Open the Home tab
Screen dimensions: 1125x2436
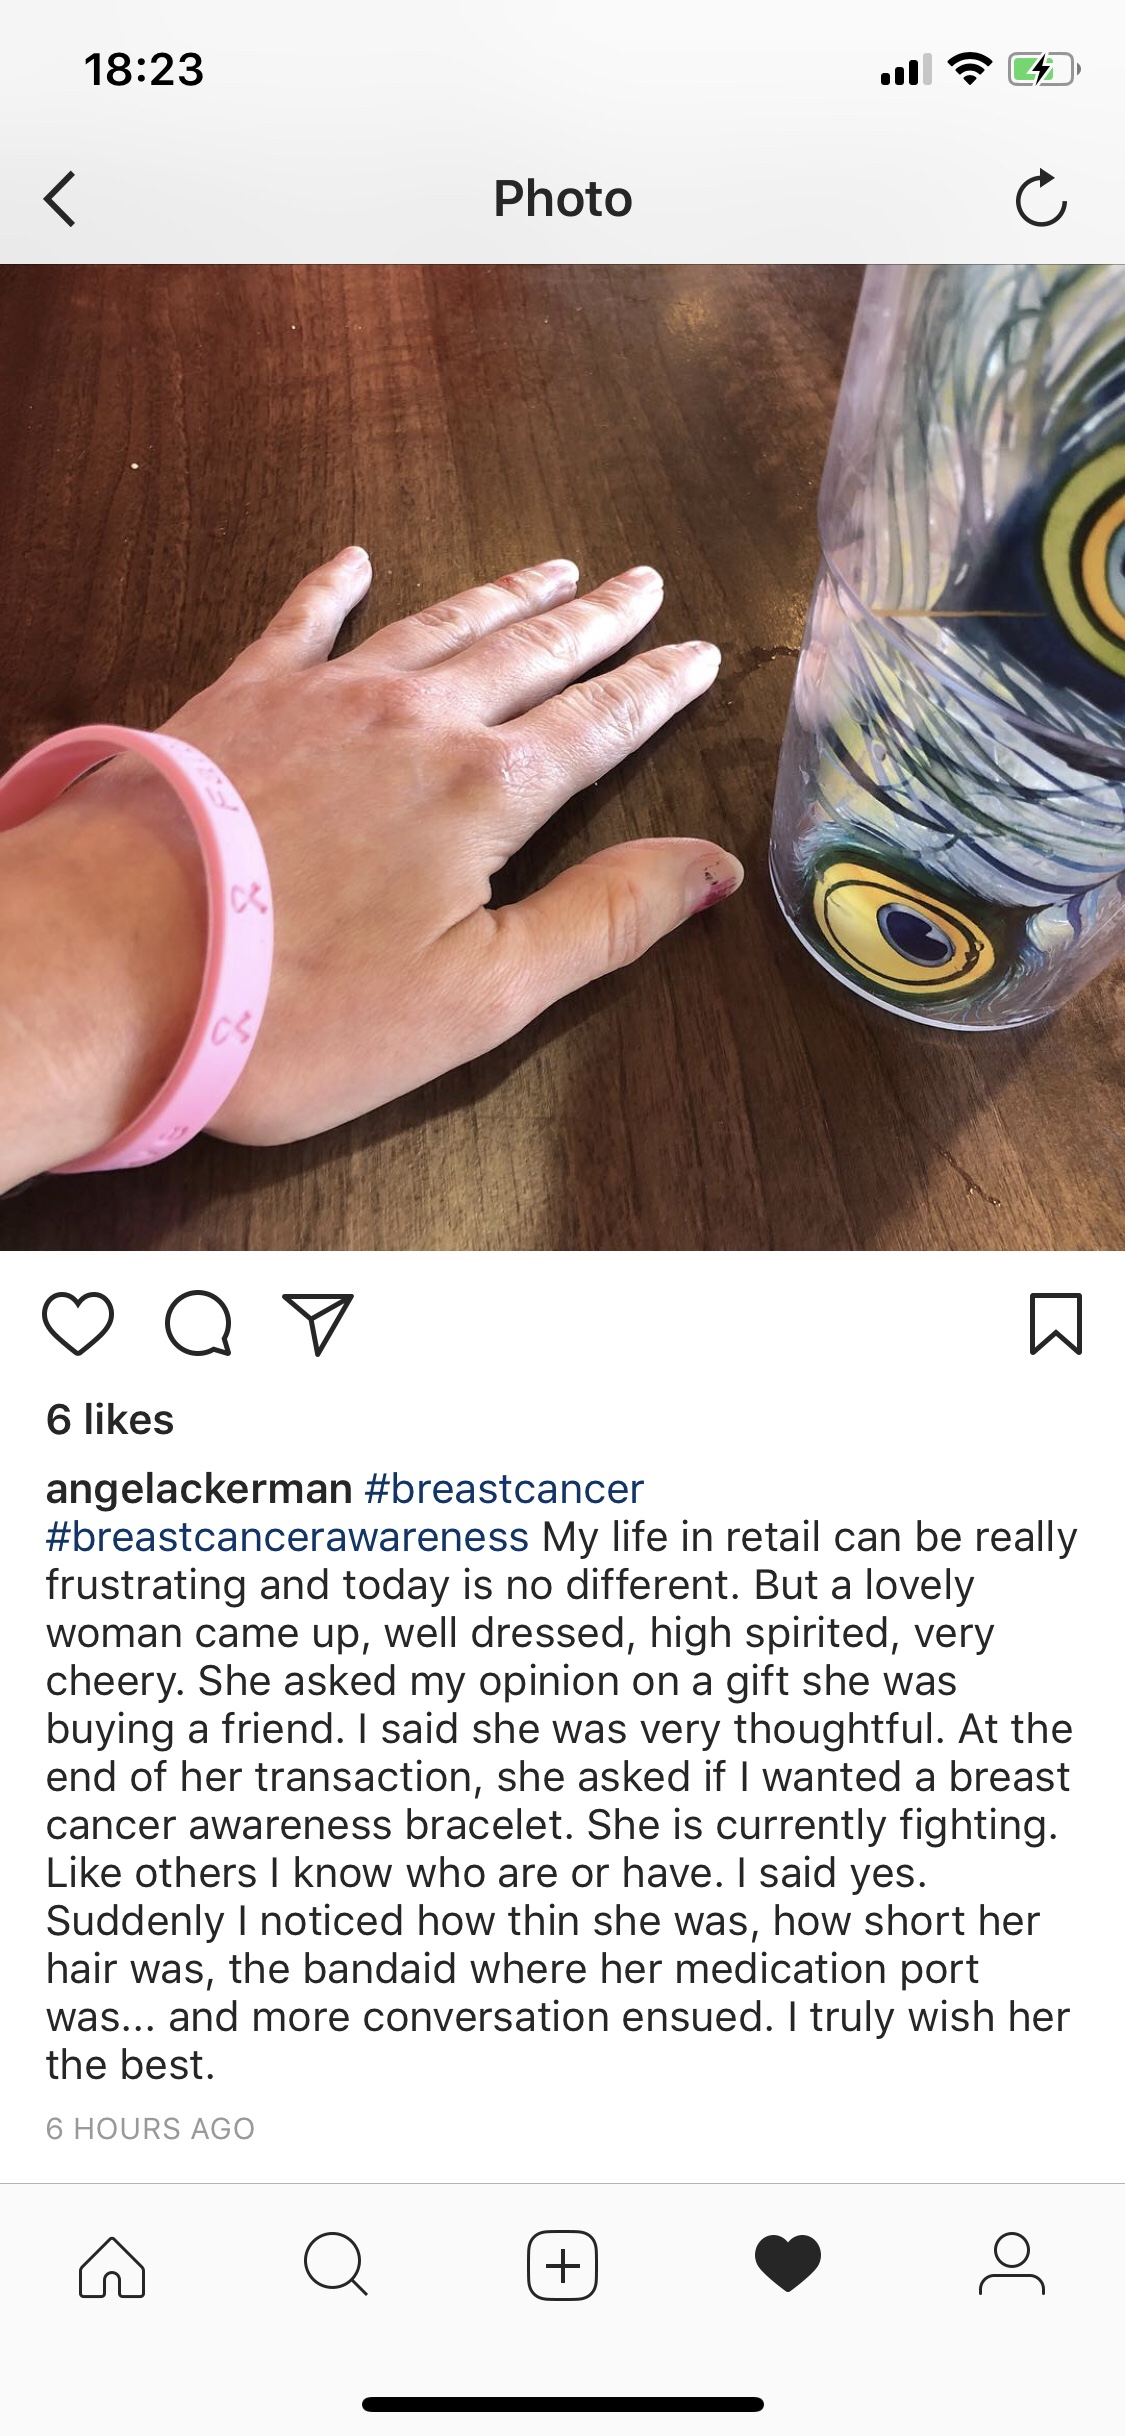pos(112,2265)
